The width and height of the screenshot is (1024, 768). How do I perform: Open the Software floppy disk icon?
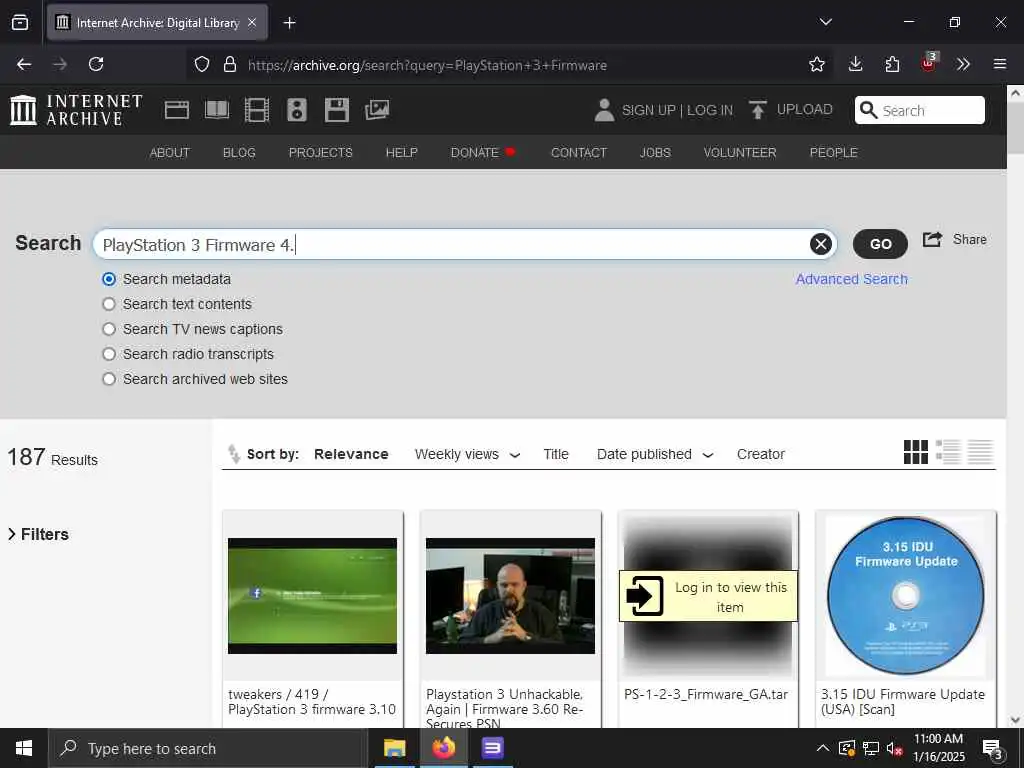[x=337, y=110]
